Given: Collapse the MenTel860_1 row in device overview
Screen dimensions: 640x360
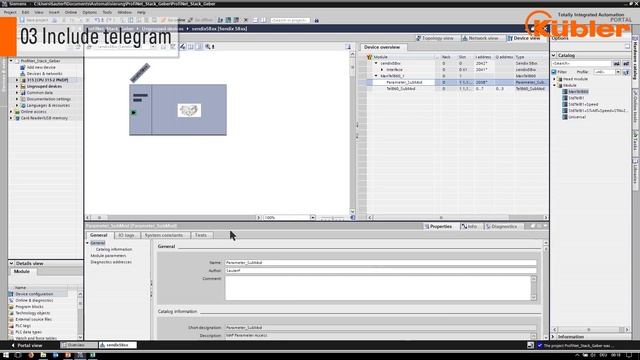Looking at the screenshot, I should click(376, 76).
